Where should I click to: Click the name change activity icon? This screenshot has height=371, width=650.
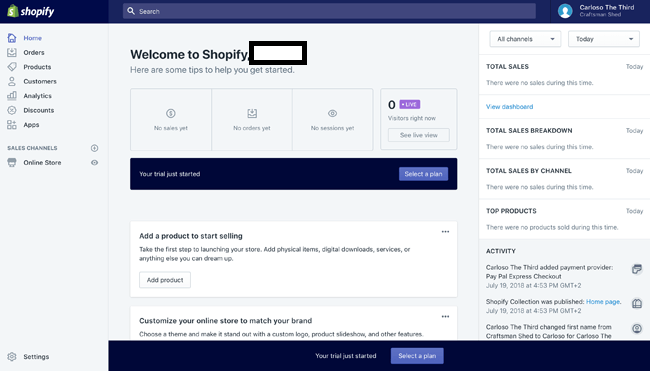pos(637,329)
